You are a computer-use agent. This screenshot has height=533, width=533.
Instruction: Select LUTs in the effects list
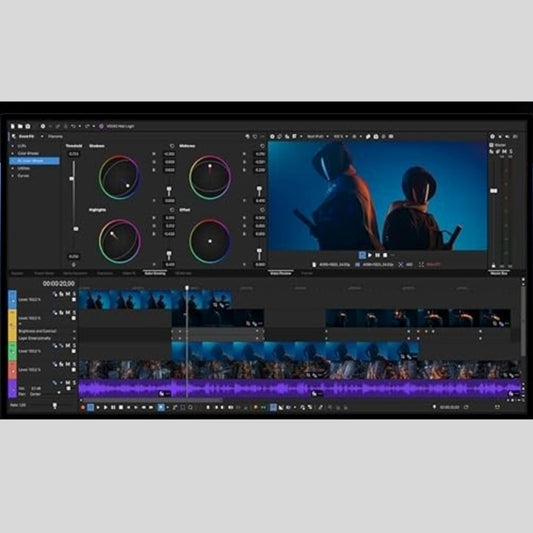click(x=22, y=146)
